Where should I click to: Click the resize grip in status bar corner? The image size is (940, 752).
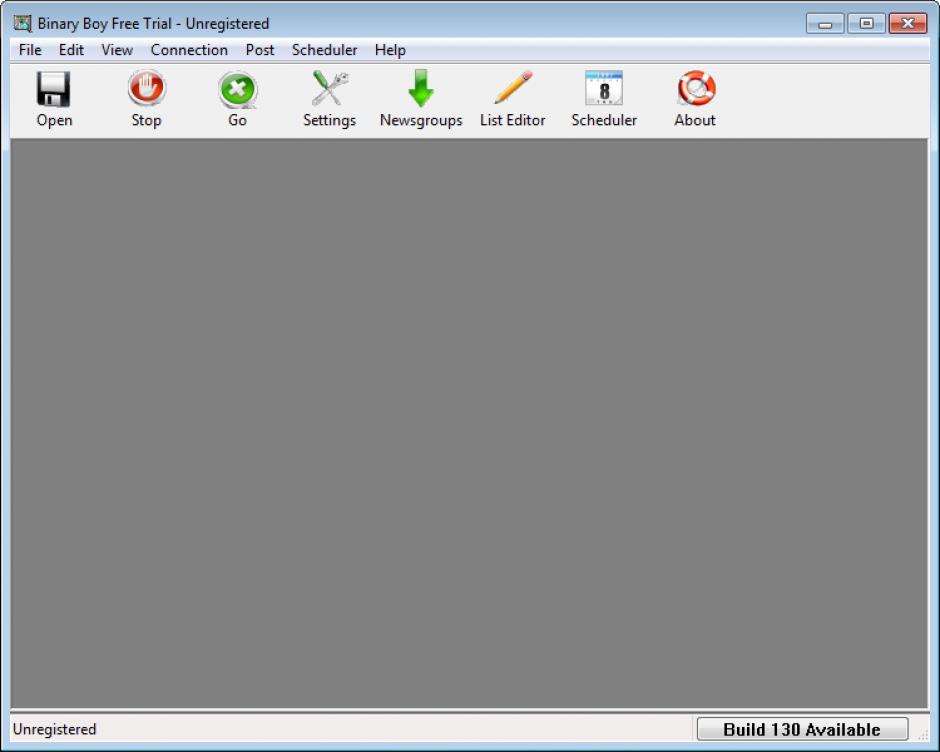pos(923,735)
